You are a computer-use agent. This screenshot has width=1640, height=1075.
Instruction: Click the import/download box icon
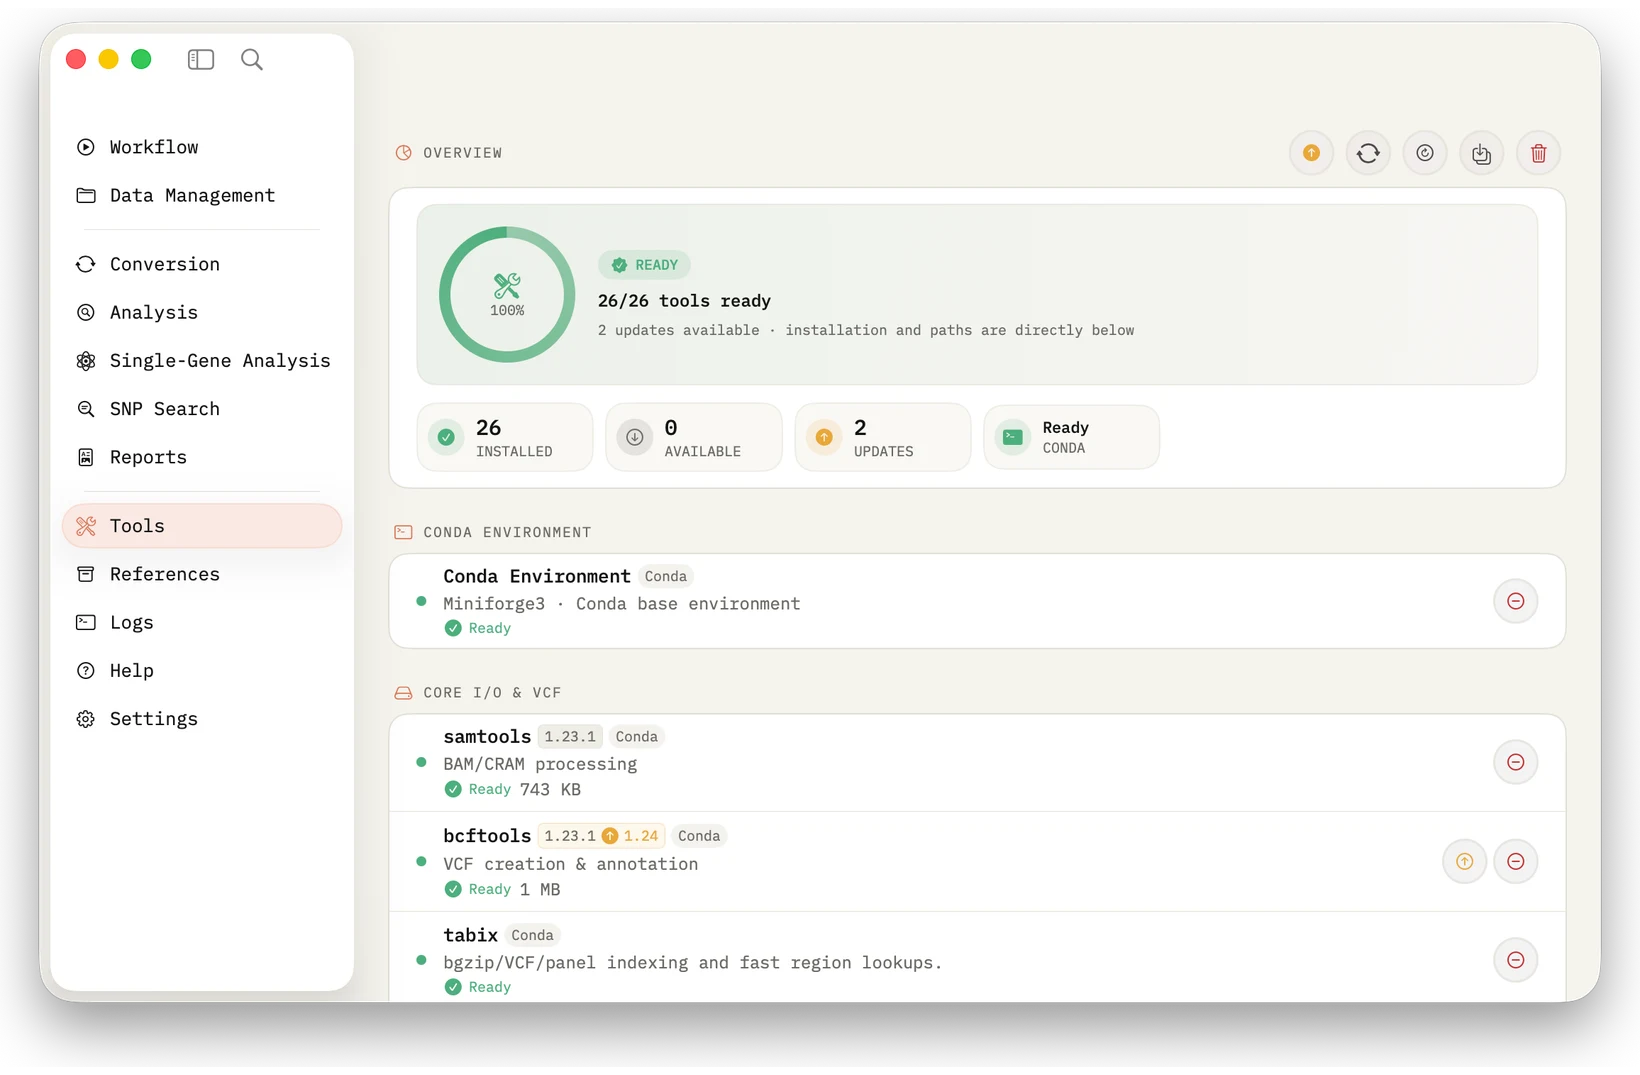pos(1481,153)
